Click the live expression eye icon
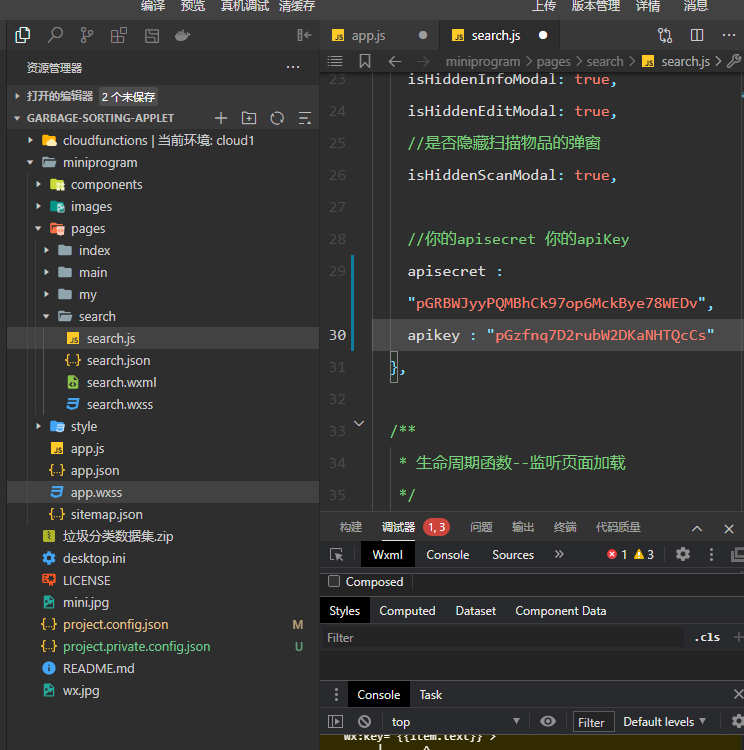744x750 pixels. point(548,721)
